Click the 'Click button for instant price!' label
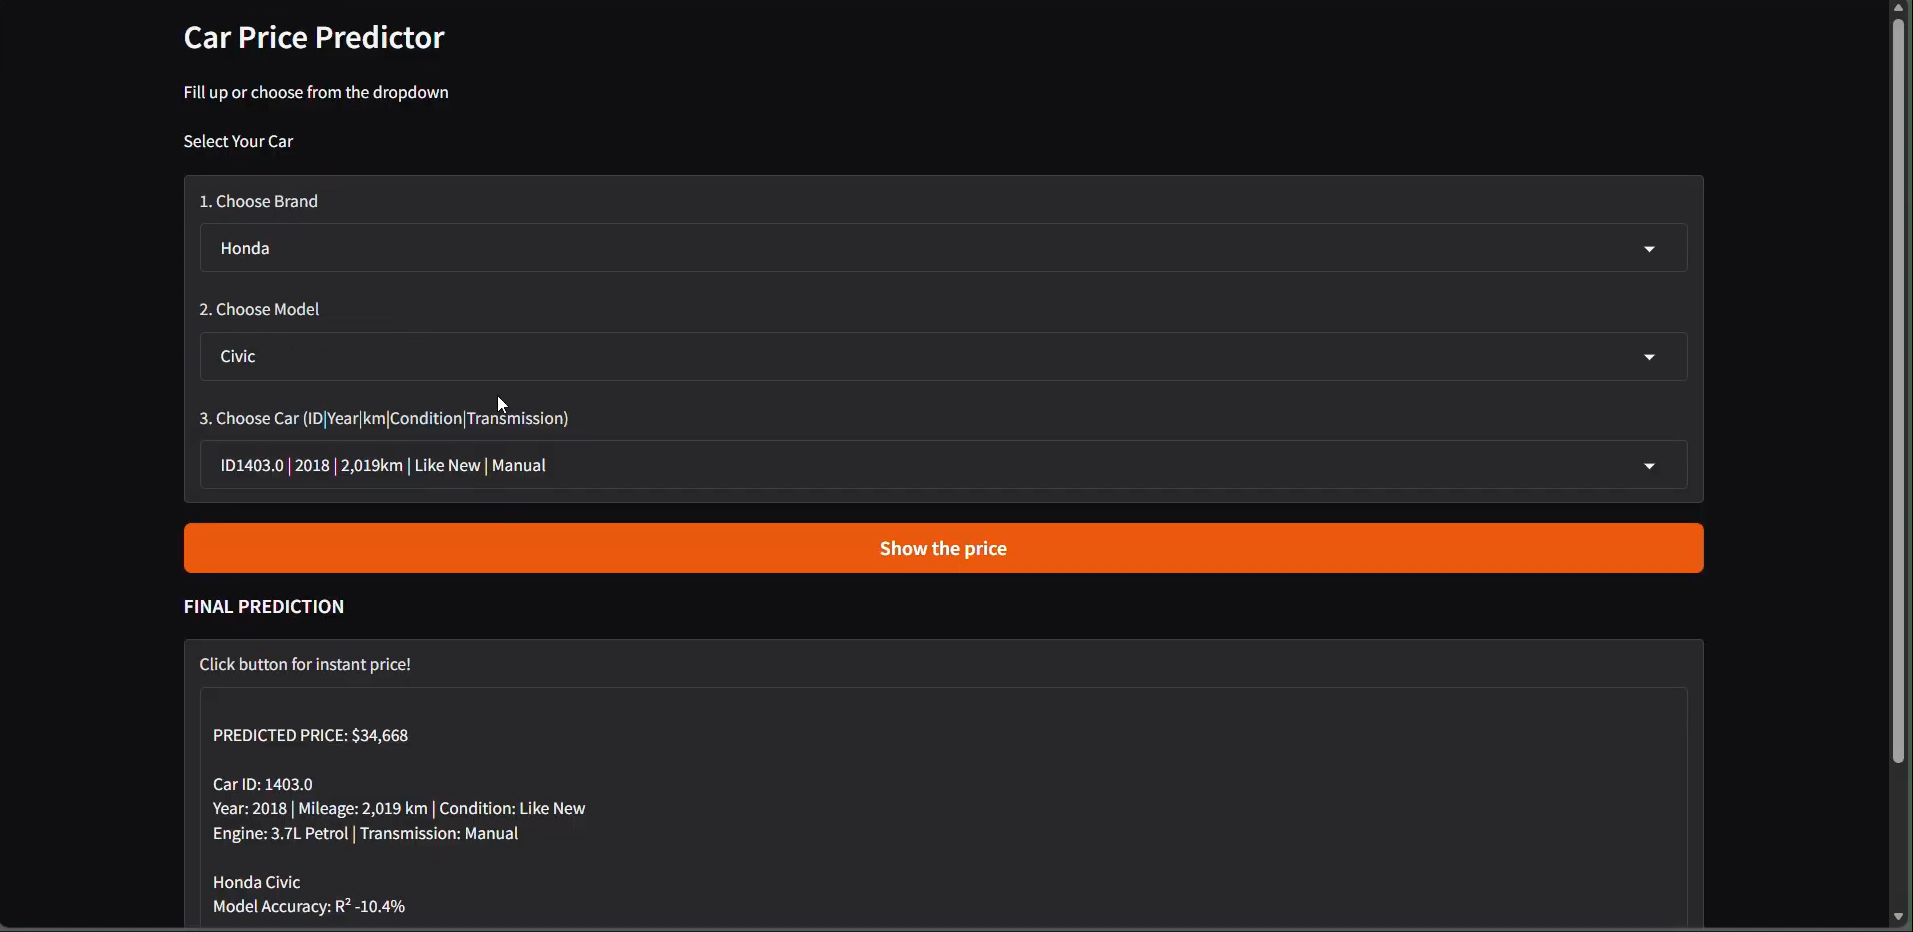1913x932 pixels. pos(305,665)
